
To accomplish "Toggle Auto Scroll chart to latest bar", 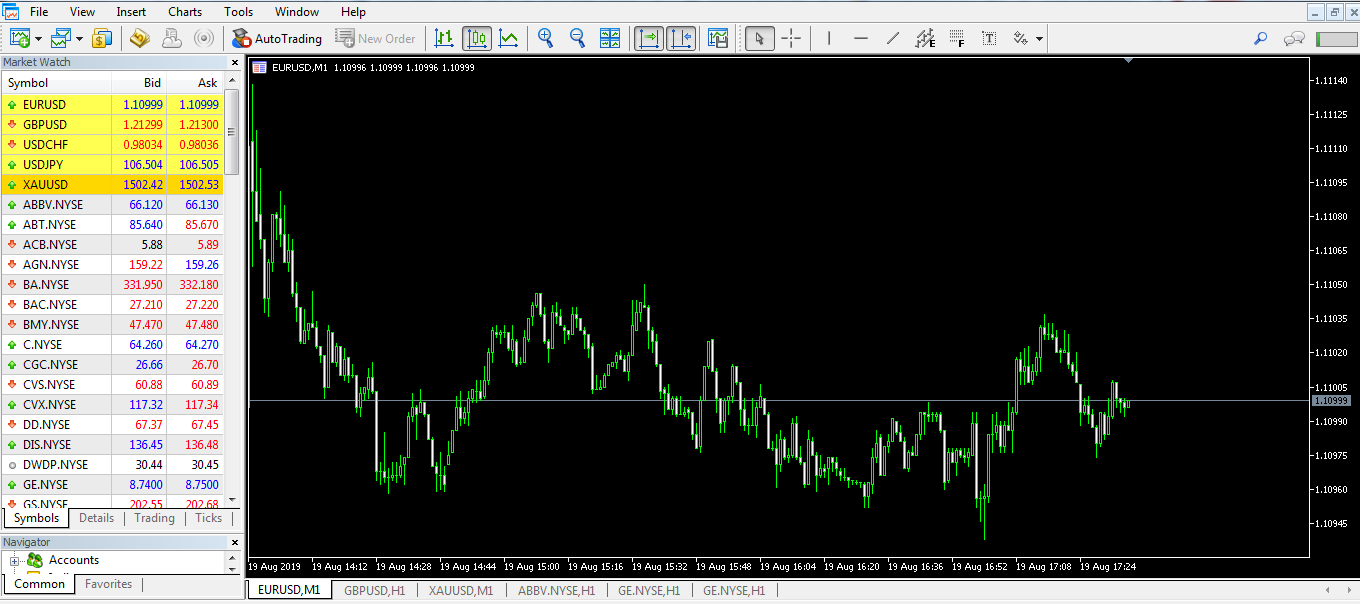I will click(x=649, y=39).
